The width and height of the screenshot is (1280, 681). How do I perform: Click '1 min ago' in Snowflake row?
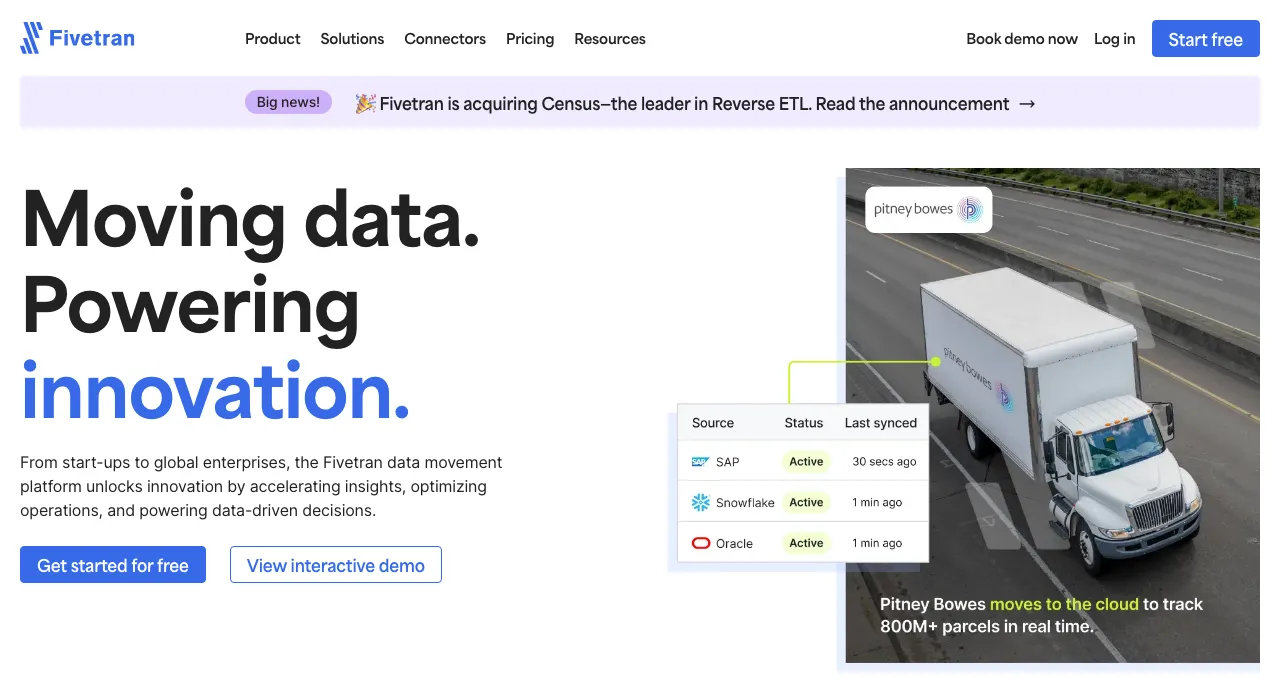pyautogui.click(x=877, y=503)
